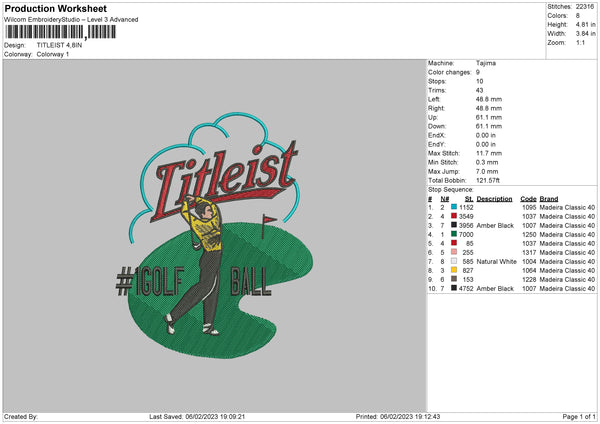Screen dimensions: 600x424
Task: Click the 'Min Stitch:' value '0.3 mm'
Action: click(487, 162)
